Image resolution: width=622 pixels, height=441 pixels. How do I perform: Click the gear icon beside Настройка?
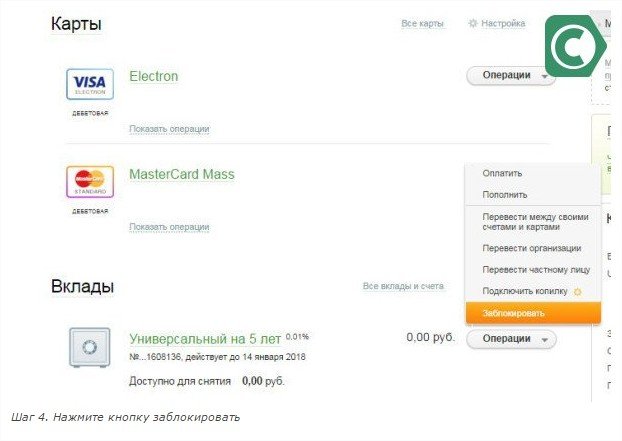(473, 23)
